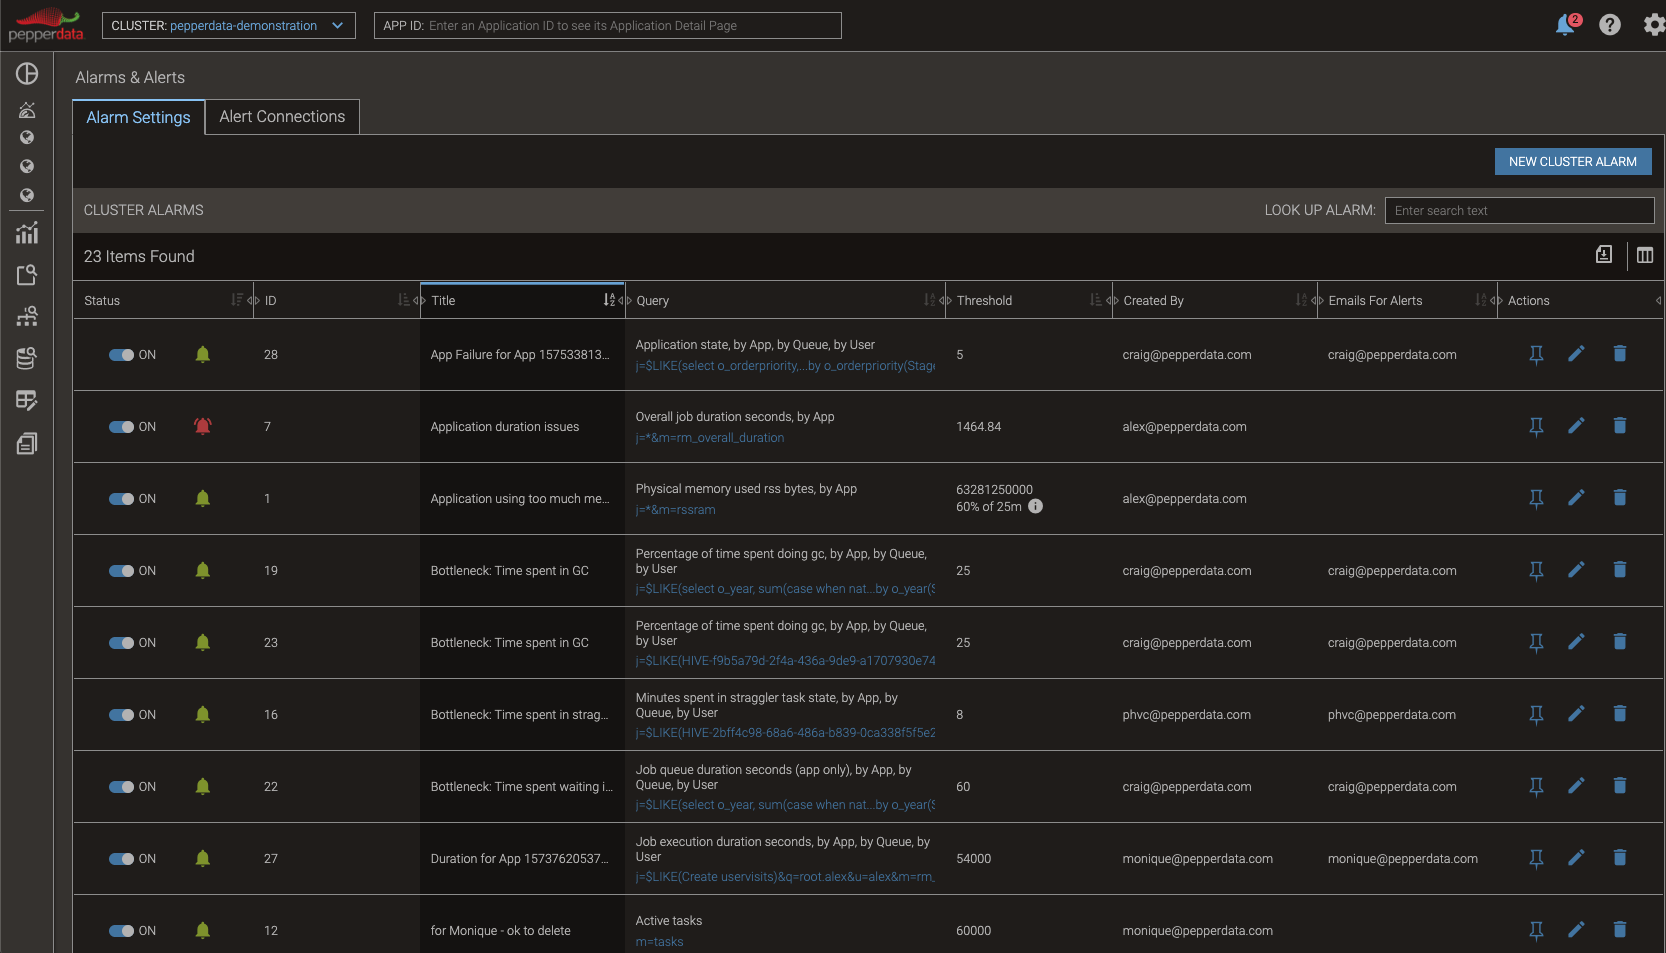
Task: Open the application search sidebar icon
Action: pos(27,275)
